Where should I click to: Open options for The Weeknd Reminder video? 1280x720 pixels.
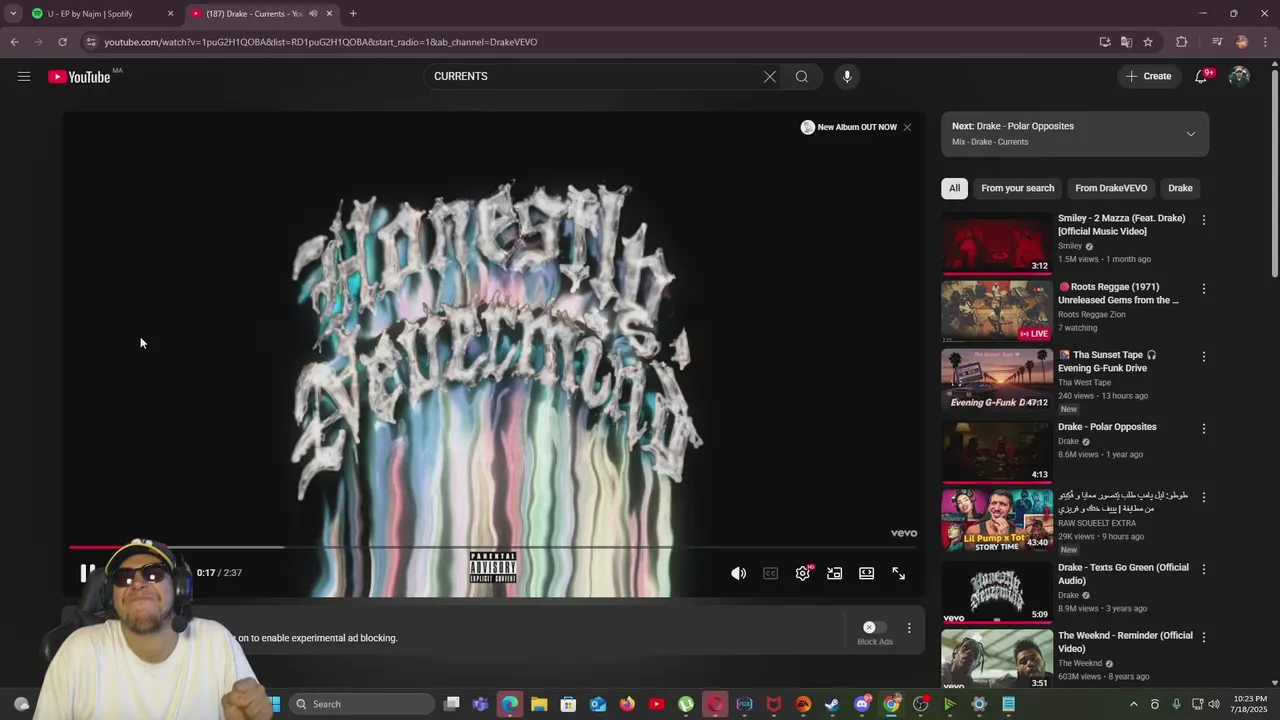click(x=1204, y=637)
